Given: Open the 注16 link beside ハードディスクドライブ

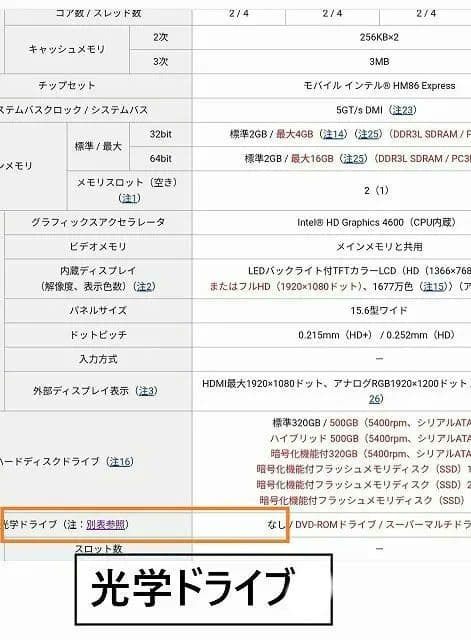Looking at the screenshot, I should (x=120, y=461).
